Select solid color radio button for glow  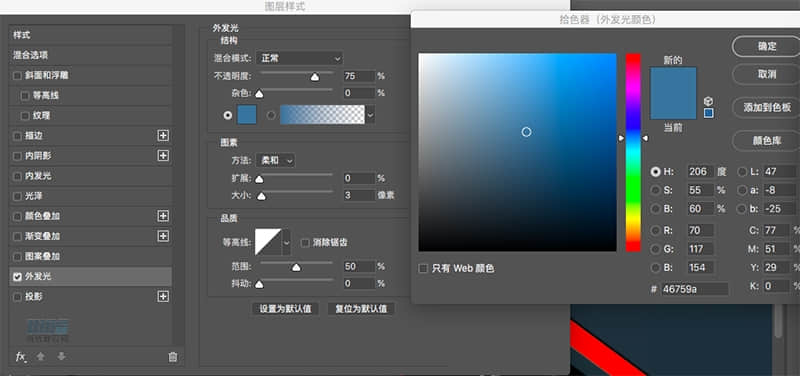click(x=228, y=115)
